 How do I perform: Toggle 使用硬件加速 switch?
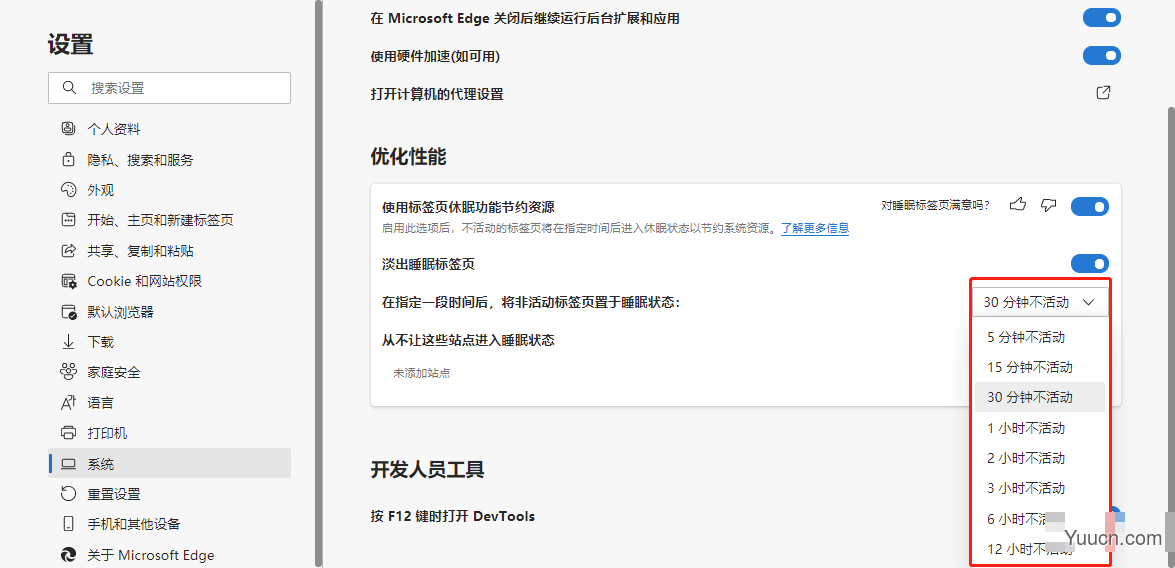pos(1102,55)
